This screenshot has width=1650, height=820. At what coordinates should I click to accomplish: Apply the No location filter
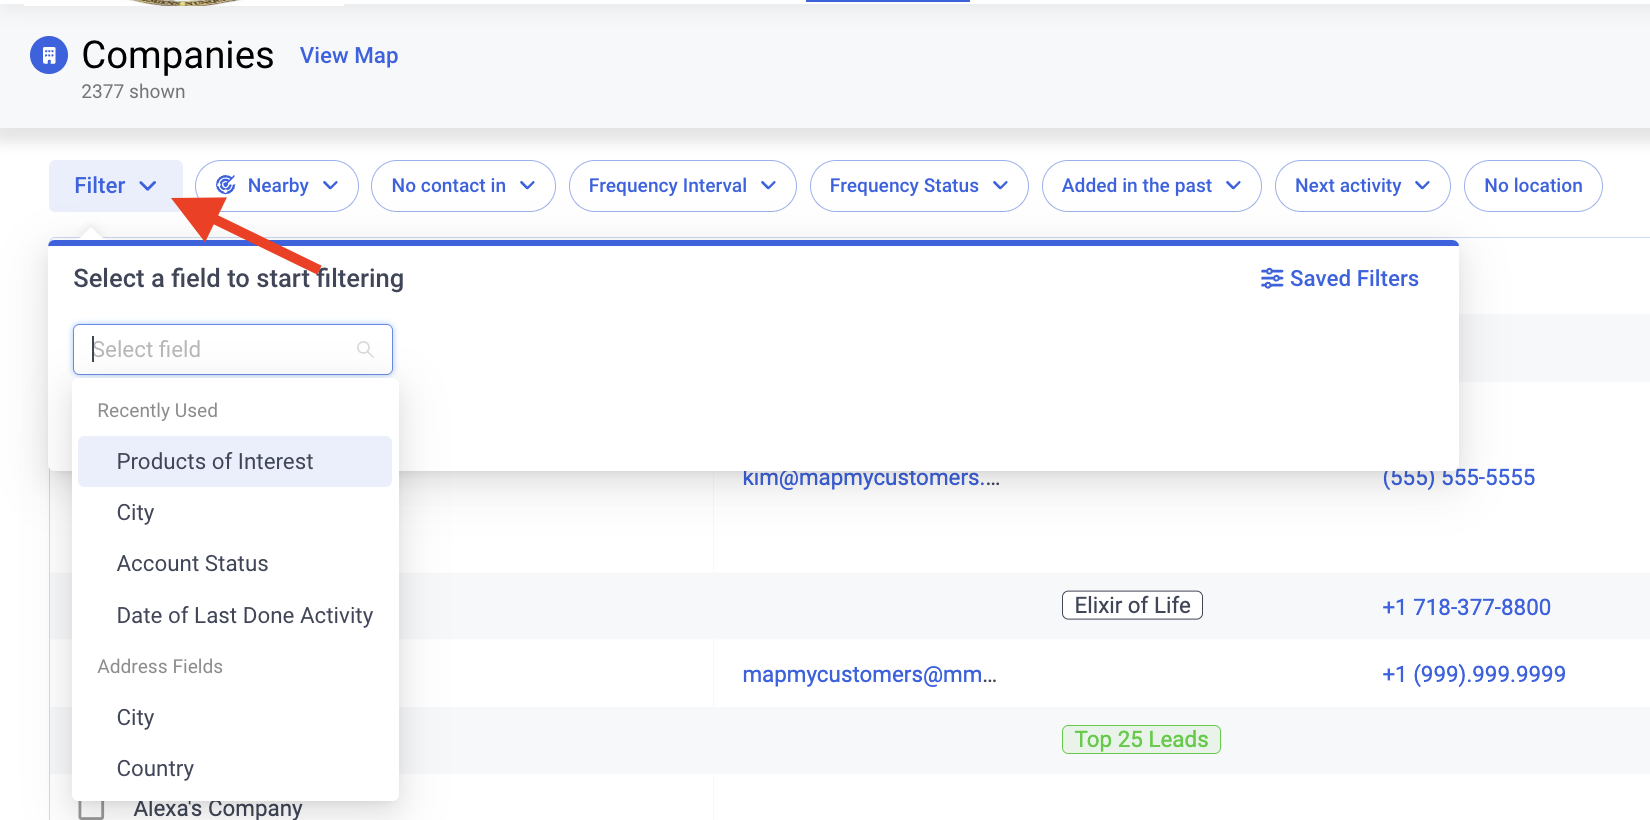tap(1533, 186)
